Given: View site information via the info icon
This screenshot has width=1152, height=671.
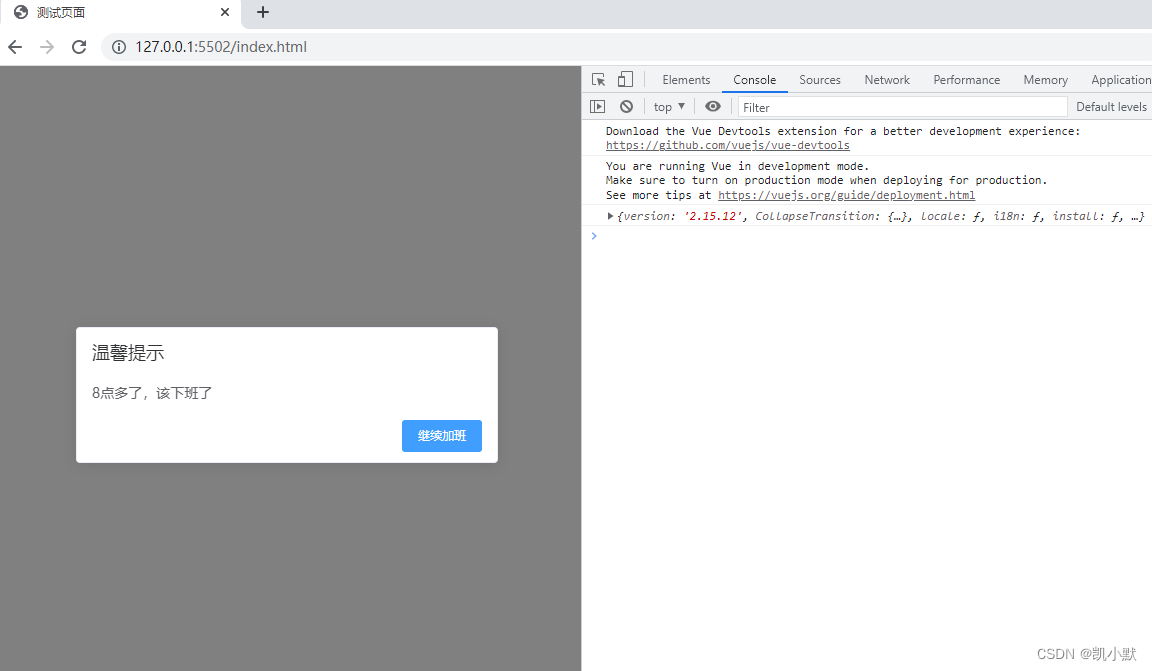Looking at the screenshot, I should click(x=119, y=46).
